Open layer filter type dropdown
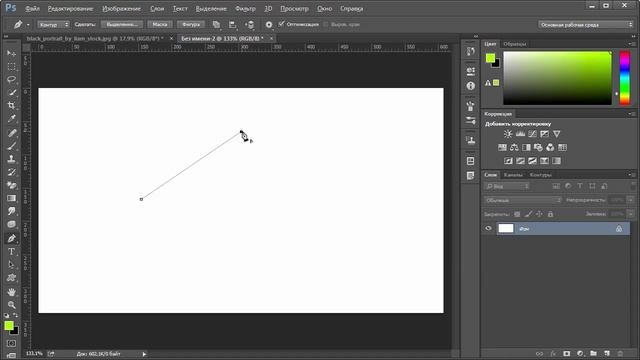The width and height of the screenshot is (640, 360). [507, 186]
